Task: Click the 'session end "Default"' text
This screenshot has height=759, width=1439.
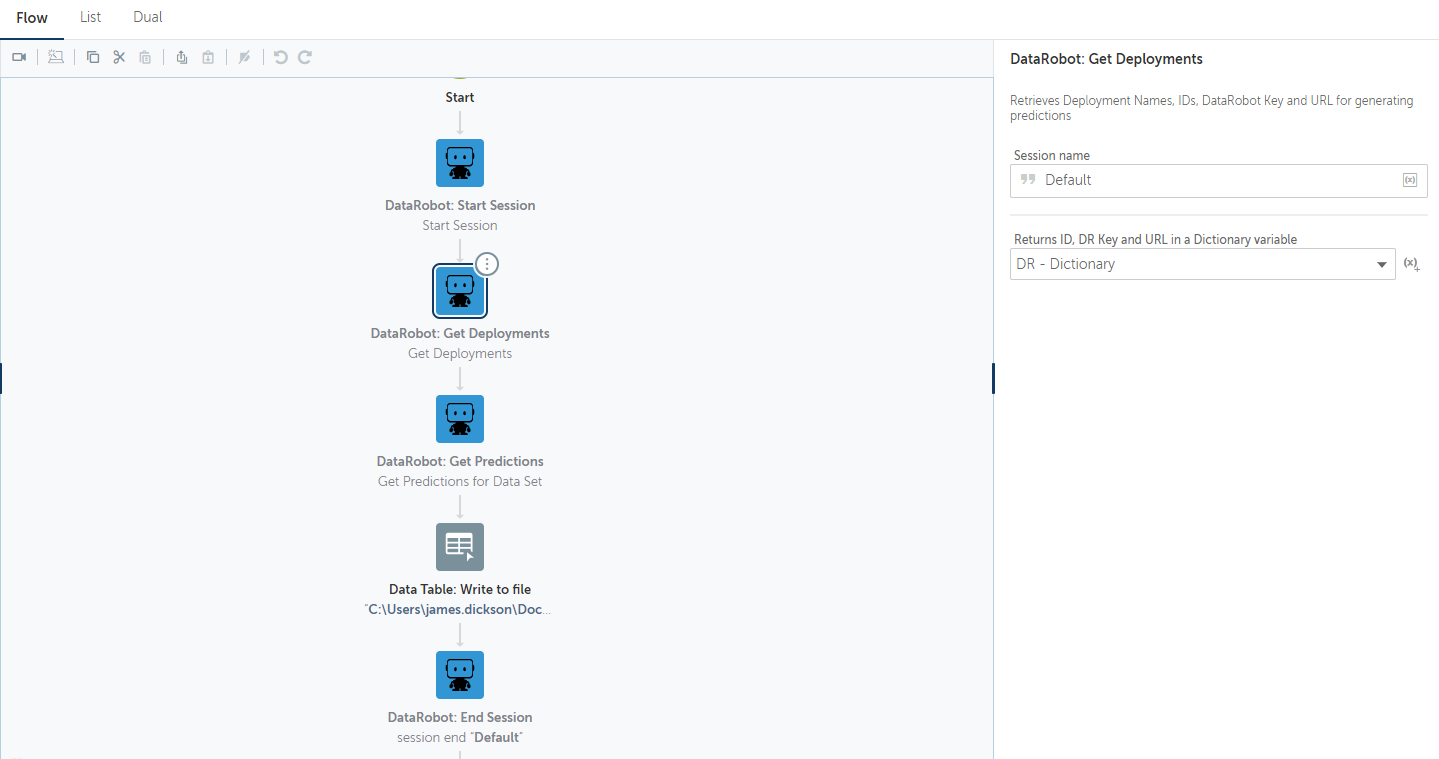Action: coord(460,738)
